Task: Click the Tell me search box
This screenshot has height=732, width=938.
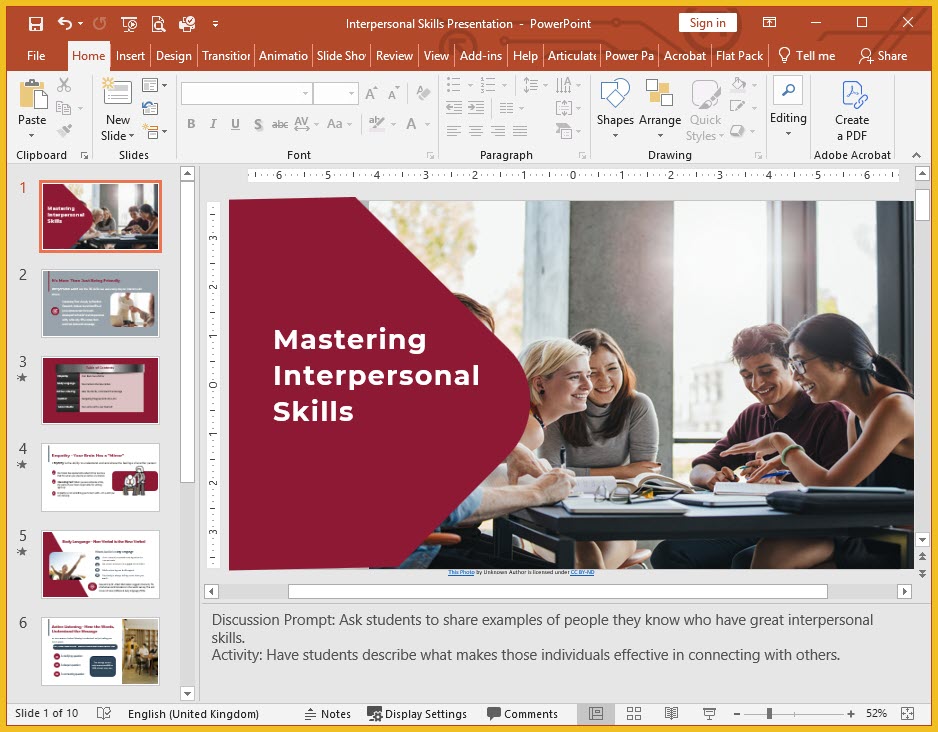Action: (x=807, y=56)
